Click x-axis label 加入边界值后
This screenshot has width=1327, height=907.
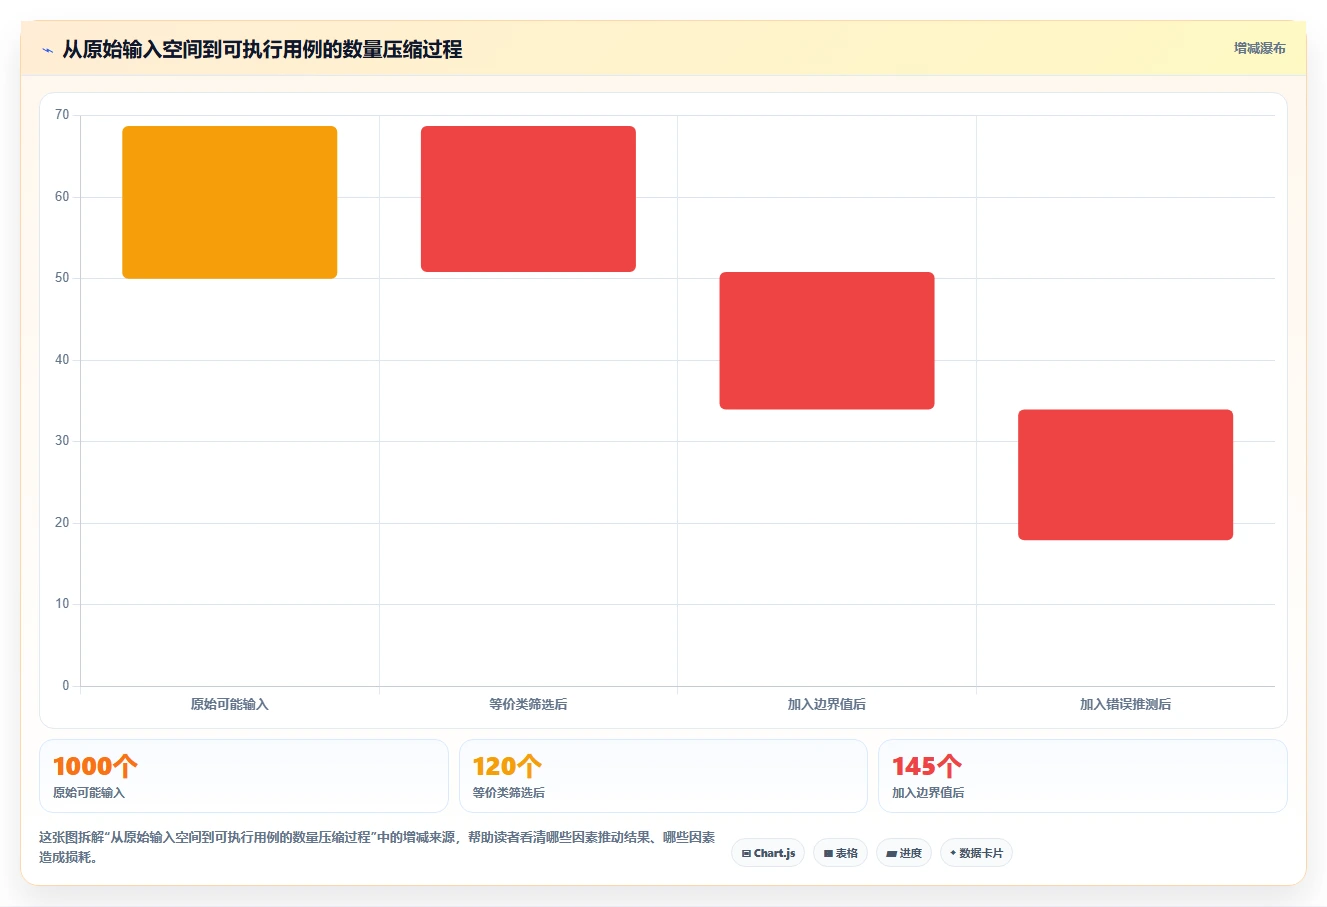tap(827, 704)
